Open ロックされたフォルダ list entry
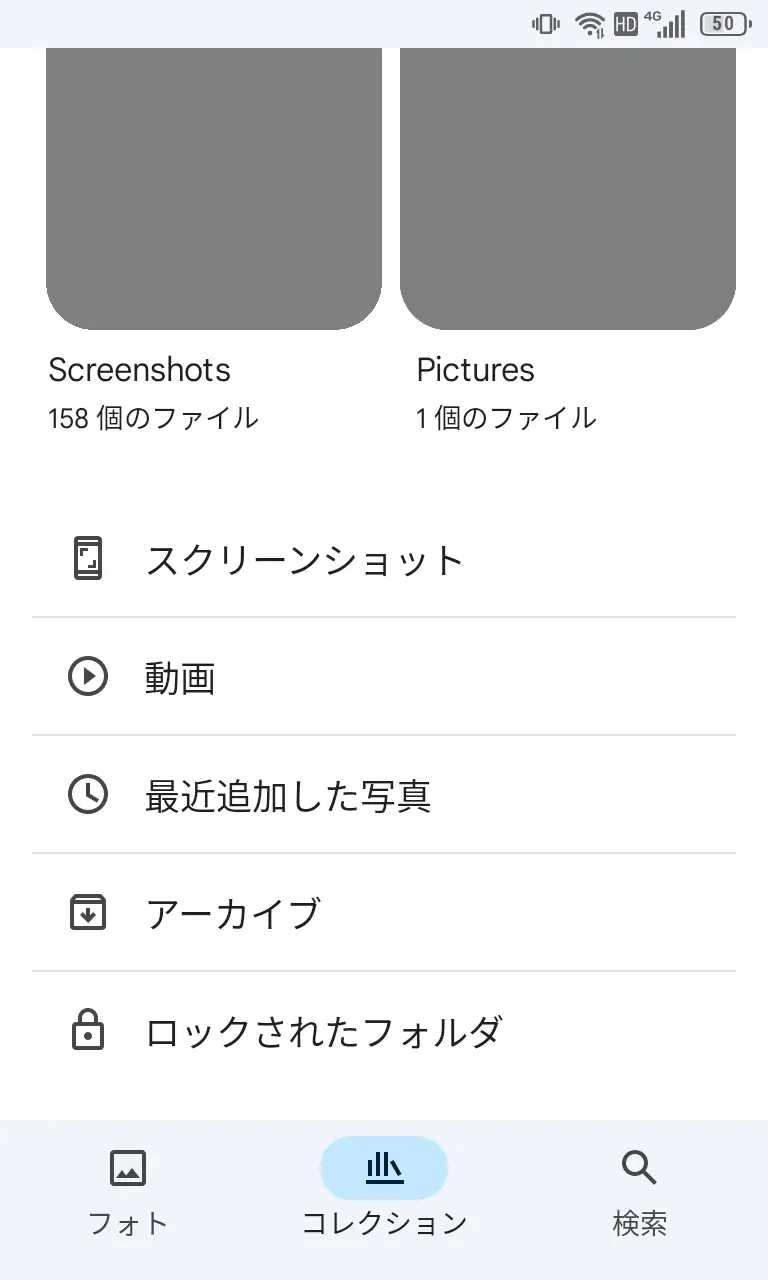Viewport: 768px width, 1280px height. (323, 1031)
